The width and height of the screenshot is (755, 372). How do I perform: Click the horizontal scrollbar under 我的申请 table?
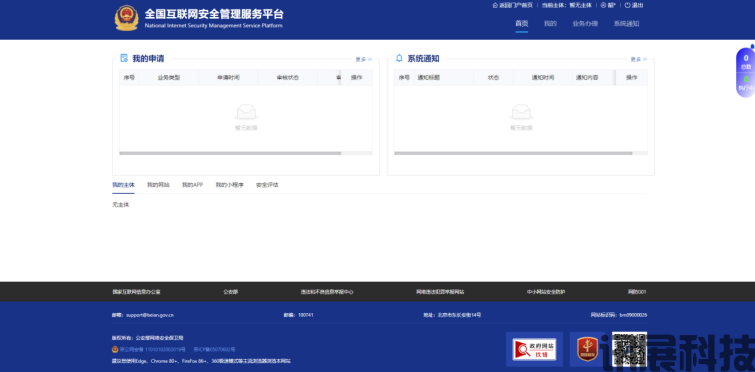(x=230, y=154)
